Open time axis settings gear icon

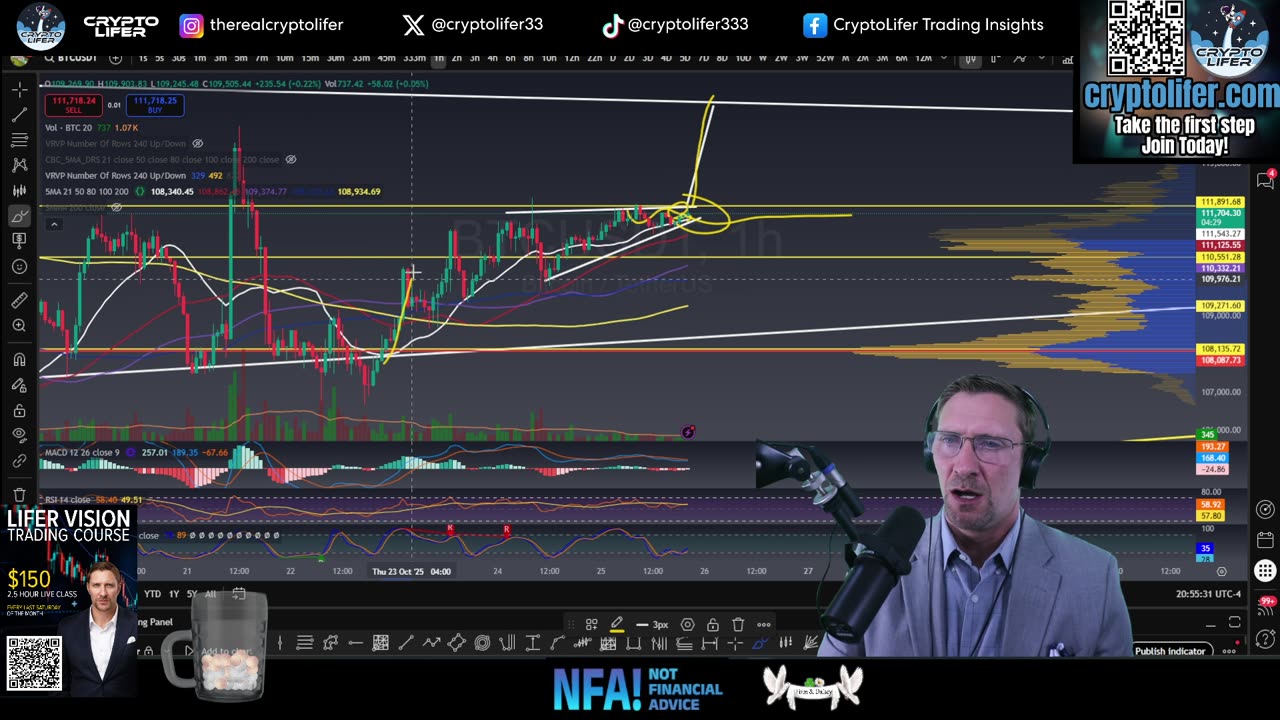1221,572
